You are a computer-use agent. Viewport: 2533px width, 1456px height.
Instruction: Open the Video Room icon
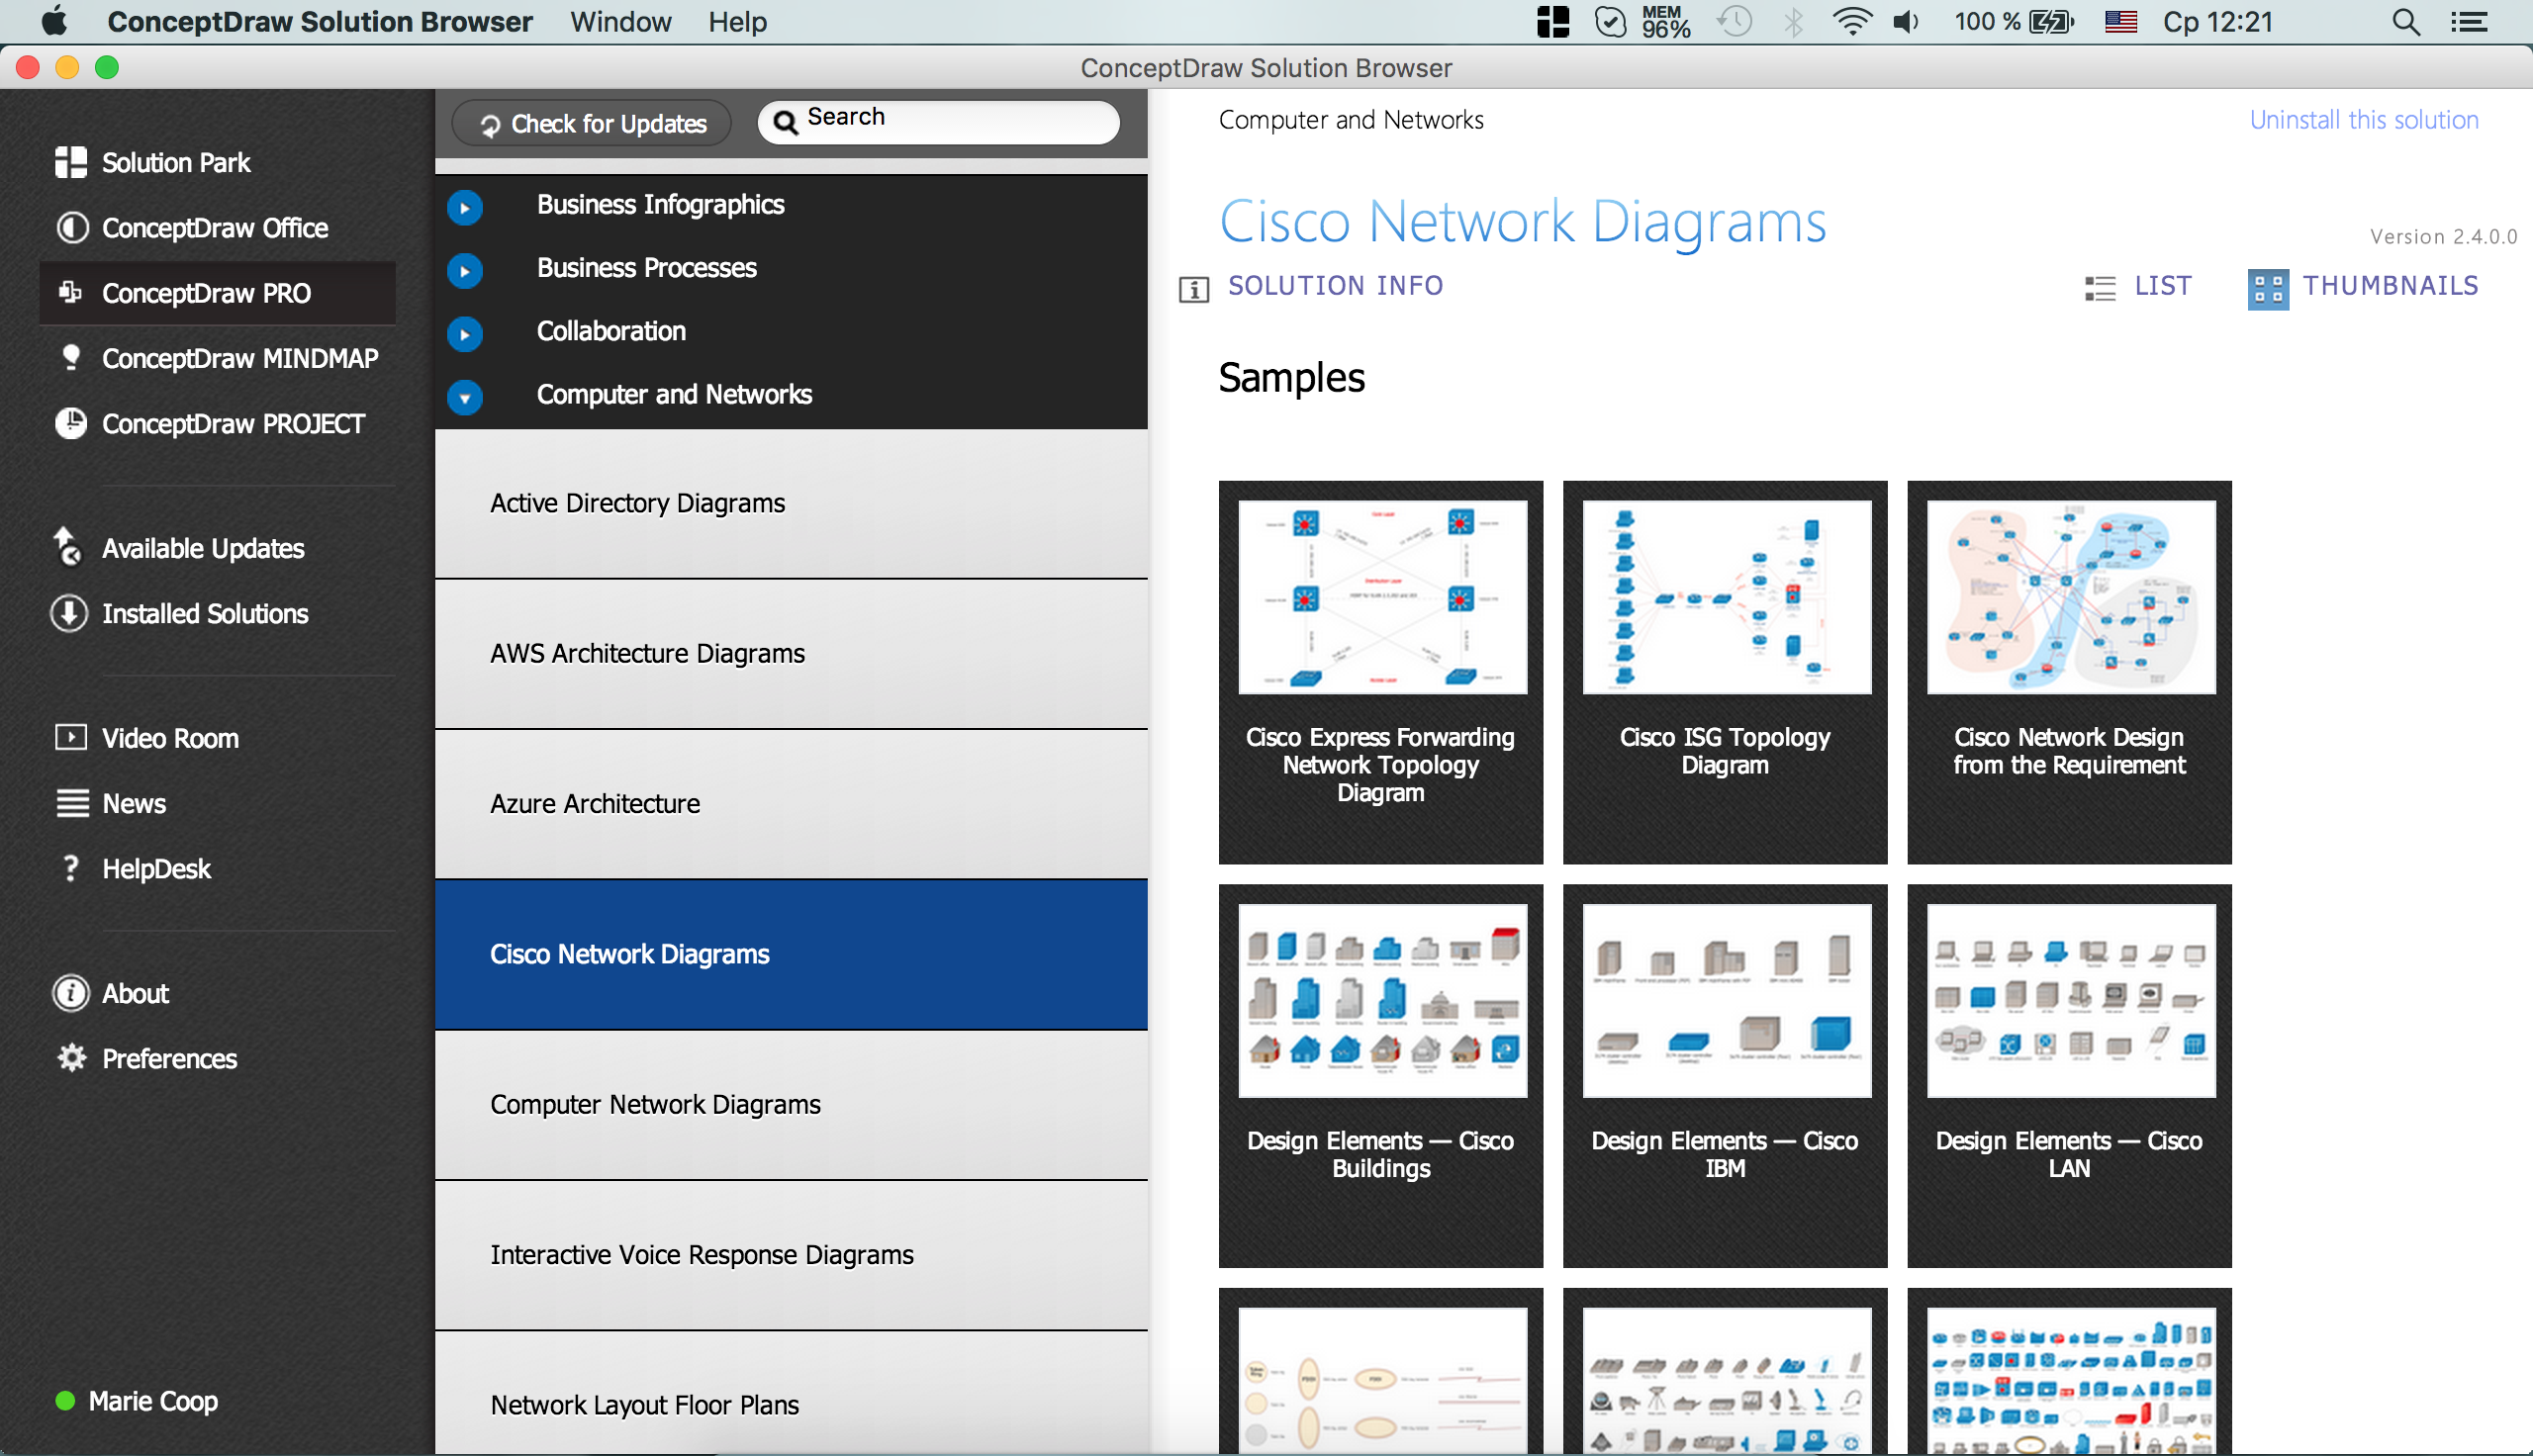[x=68, y=736]
